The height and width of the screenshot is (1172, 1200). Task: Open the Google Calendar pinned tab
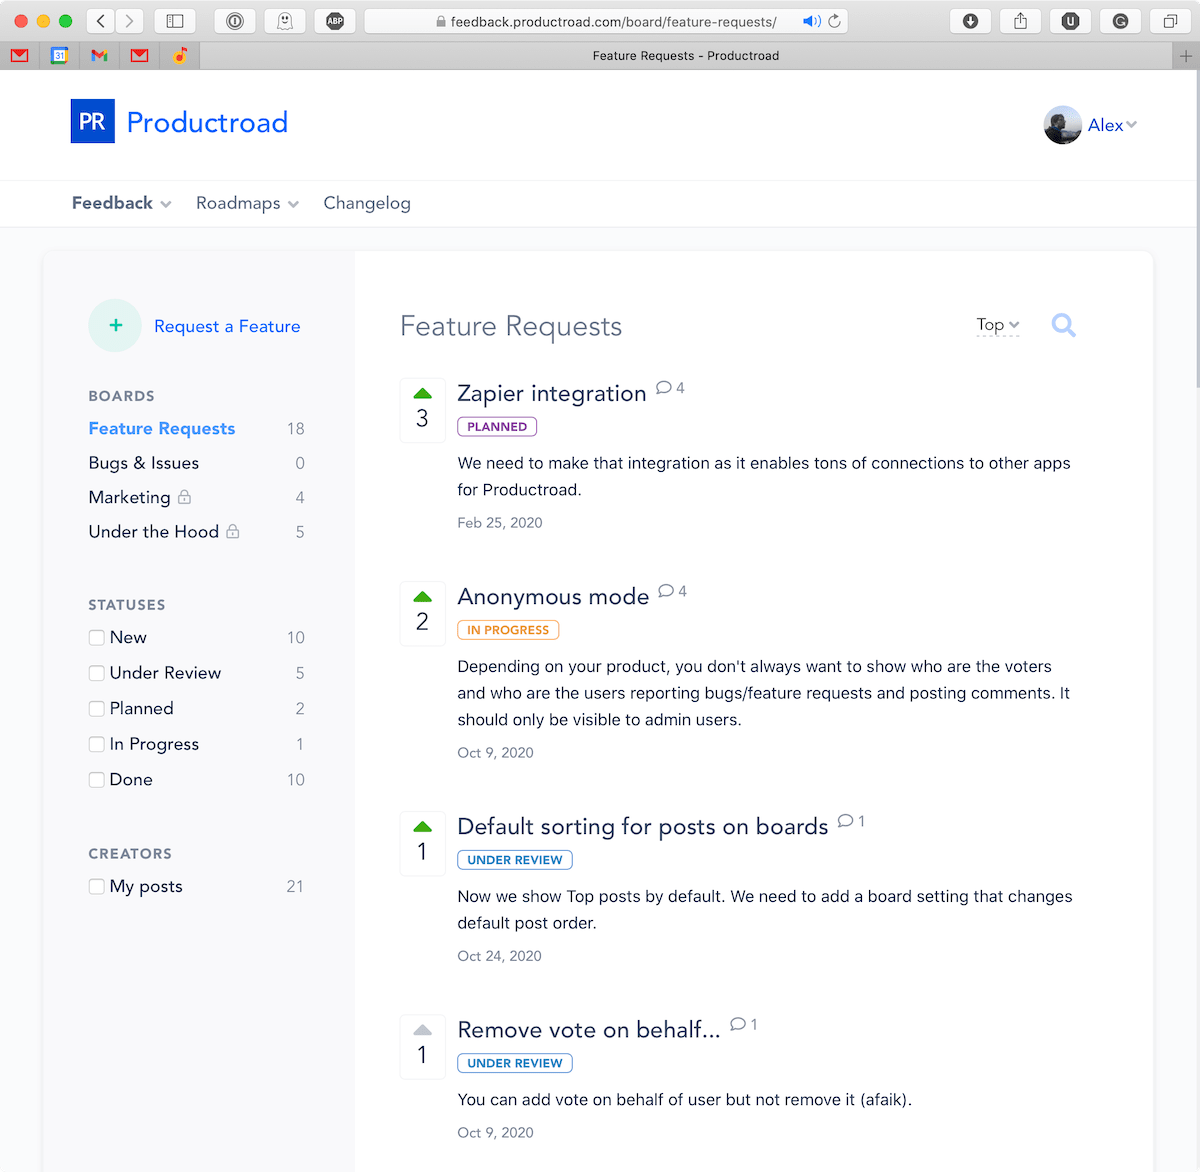click(x=60, y=56)
